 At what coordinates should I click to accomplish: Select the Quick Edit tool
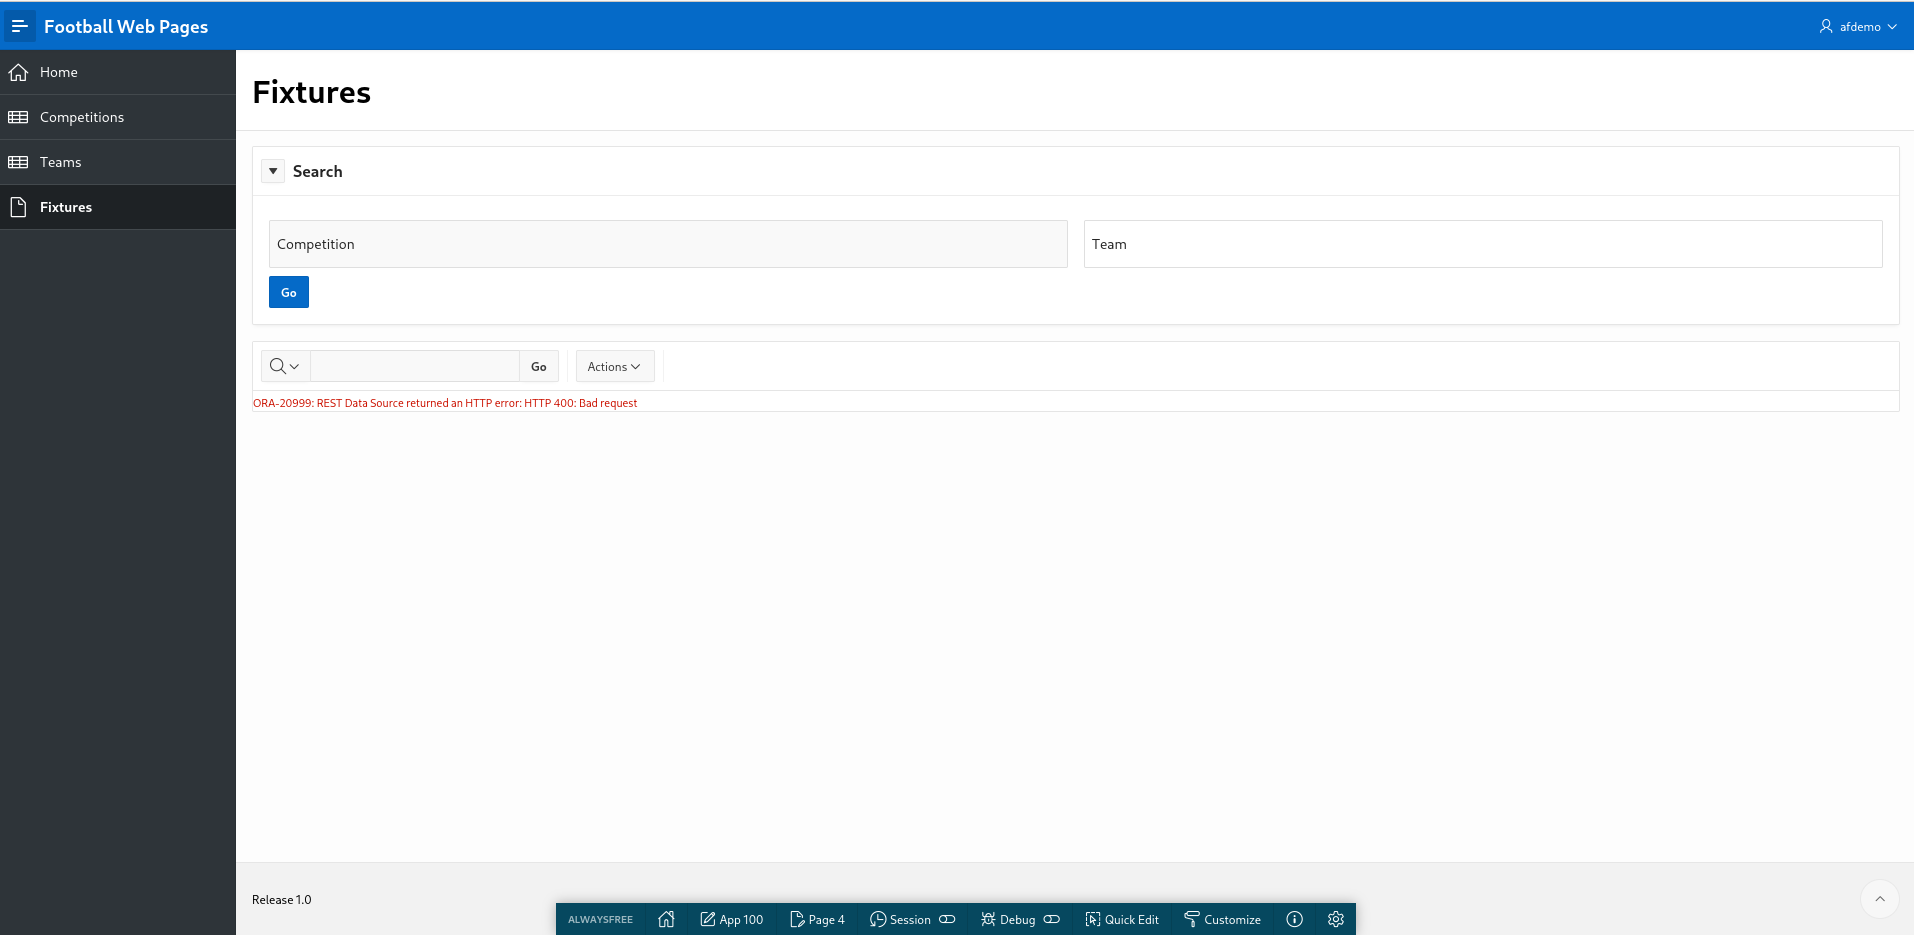(x=1122, y=919)
